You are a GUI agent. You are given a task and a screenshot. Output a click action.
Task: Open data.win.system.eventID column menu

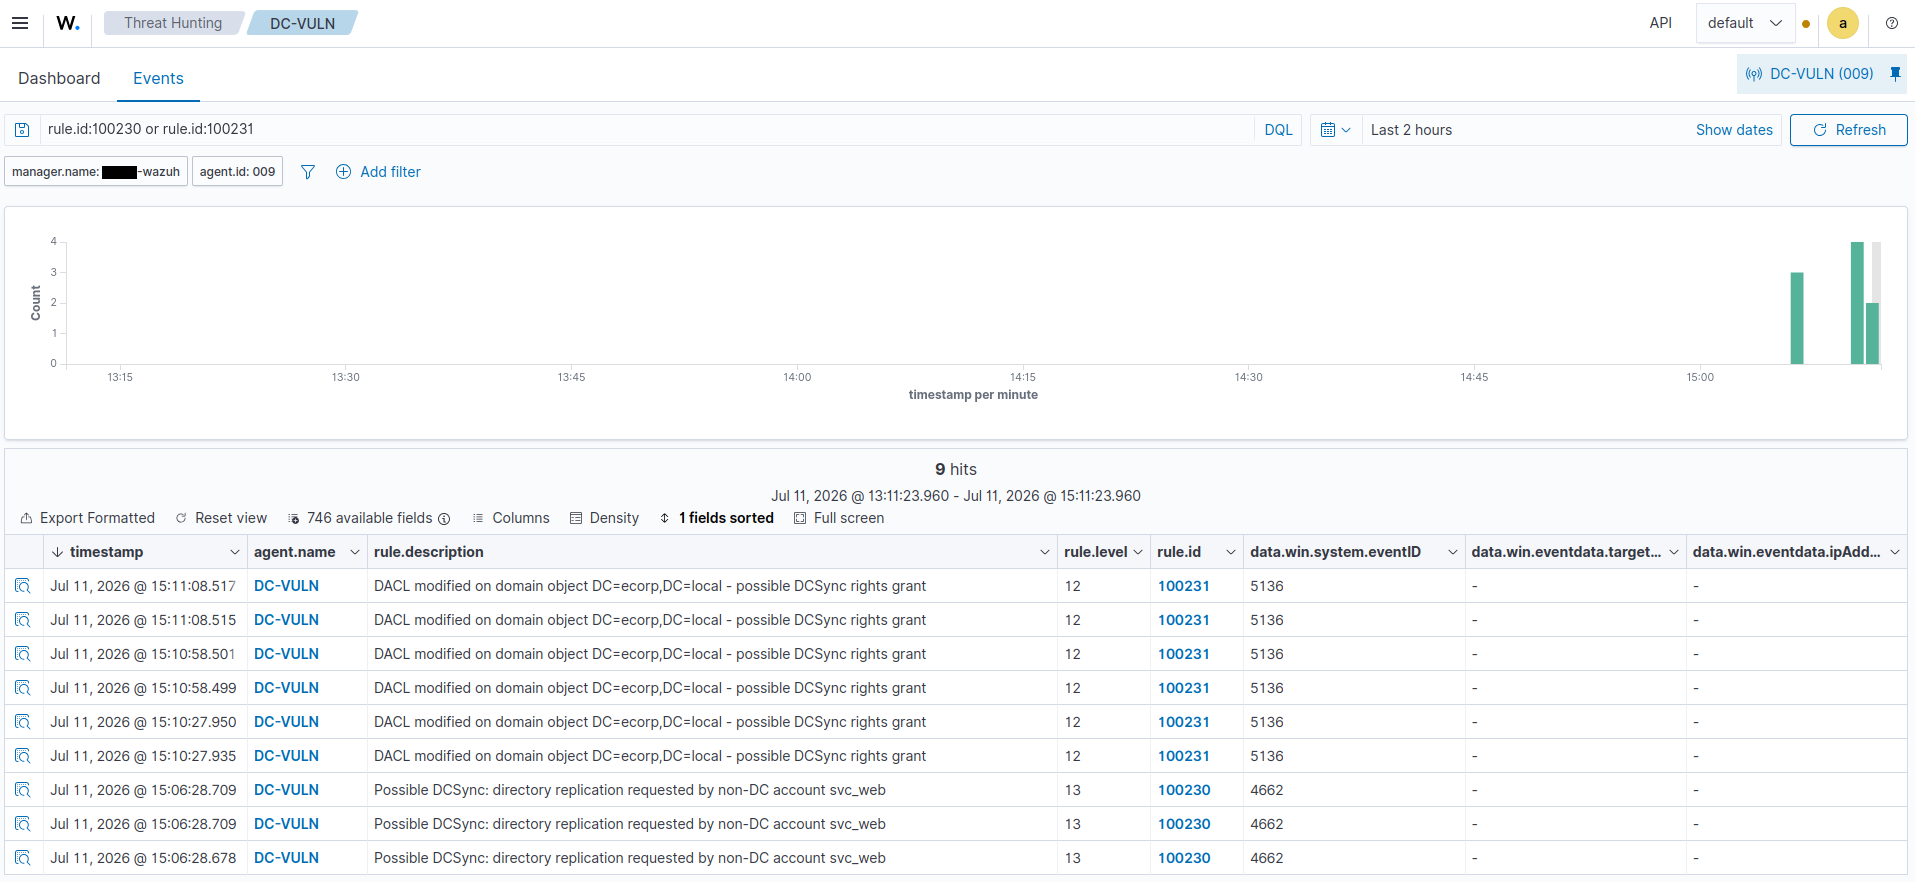(1453, 552)
